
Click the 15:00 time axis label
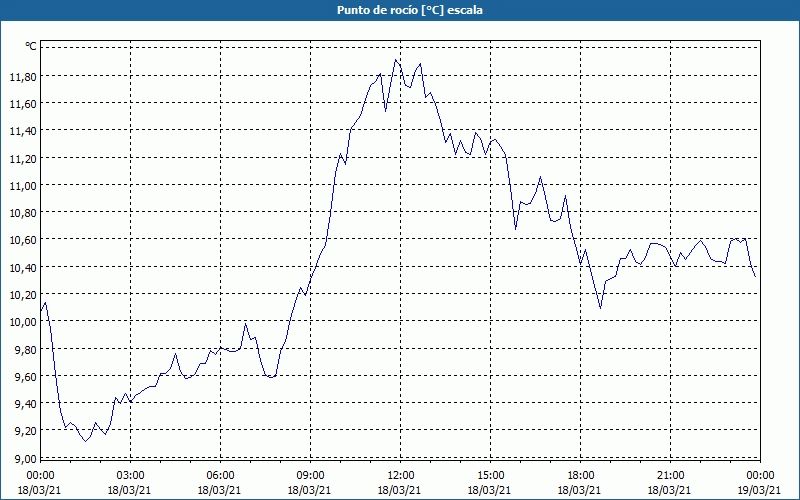[490, 476]
